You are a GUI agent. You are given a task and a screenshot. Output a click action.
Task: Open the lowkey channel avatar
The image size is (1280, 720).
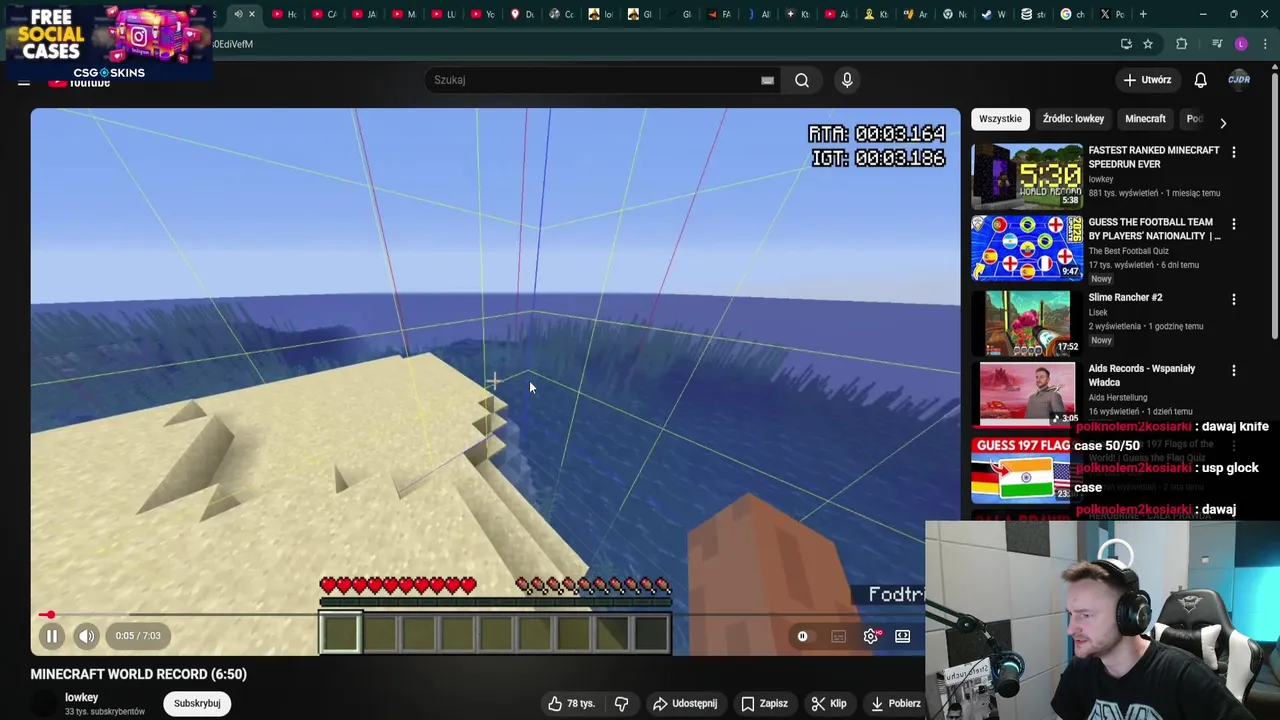[44, 703]
